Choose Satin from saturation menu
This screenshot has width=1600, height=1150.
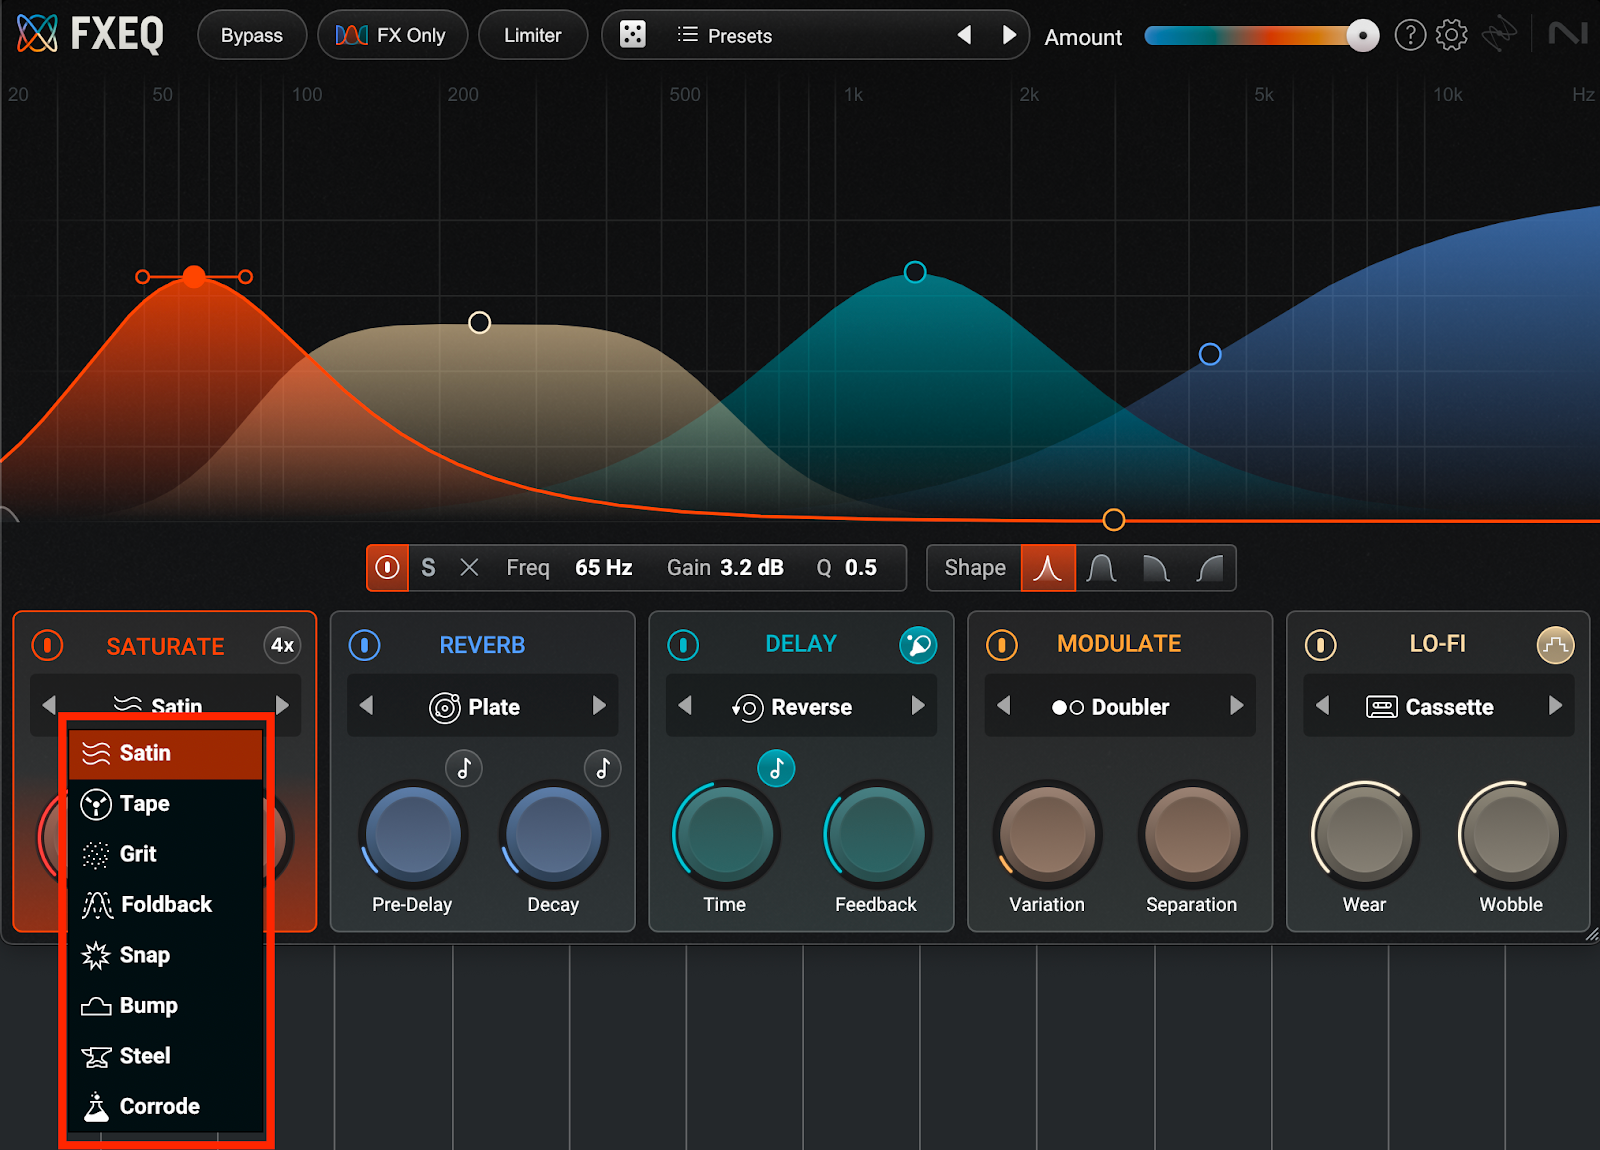[x=166, y=753]
